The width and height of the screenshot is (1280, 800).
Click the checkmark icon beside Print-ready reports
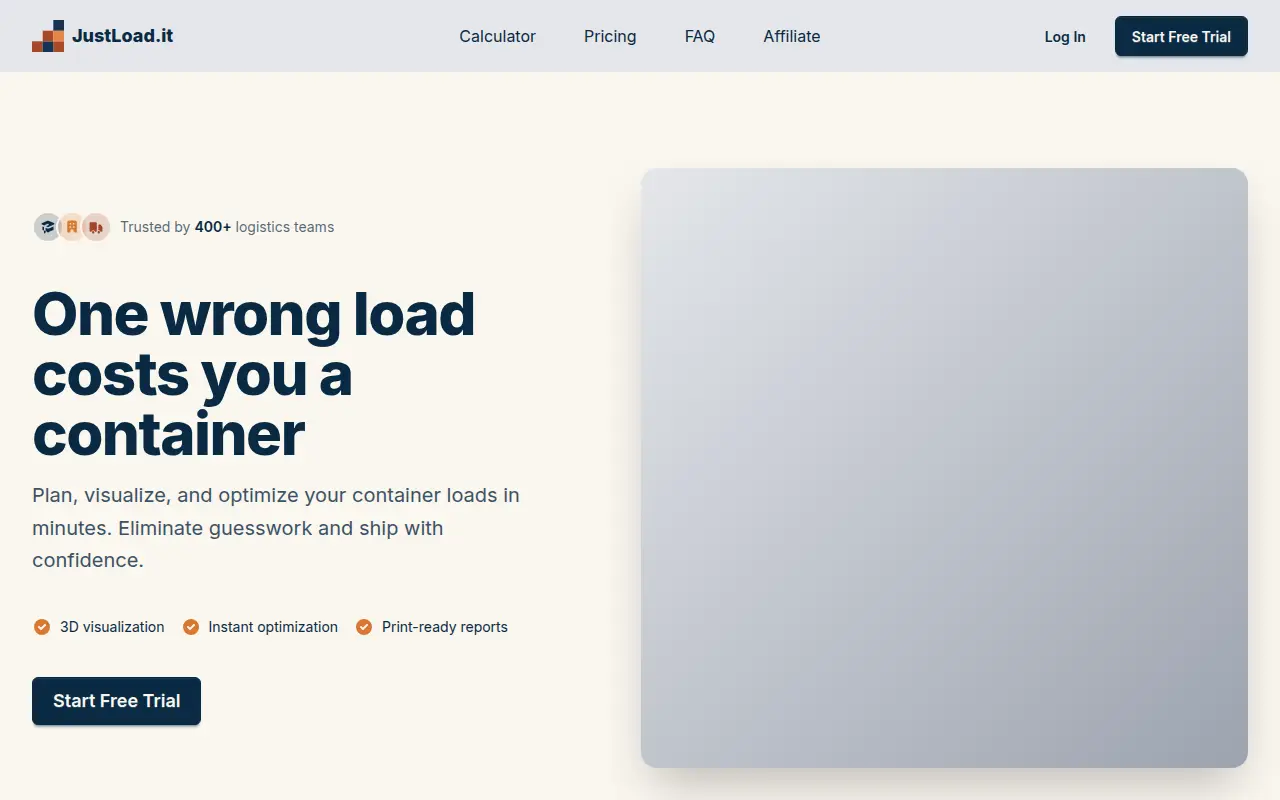click(x=364, y=627)
